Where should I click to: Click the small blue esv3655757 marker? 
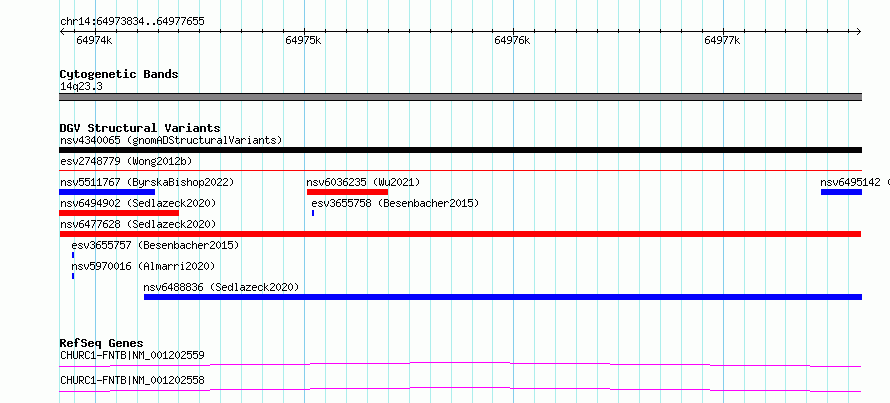(x=73, y=255)
